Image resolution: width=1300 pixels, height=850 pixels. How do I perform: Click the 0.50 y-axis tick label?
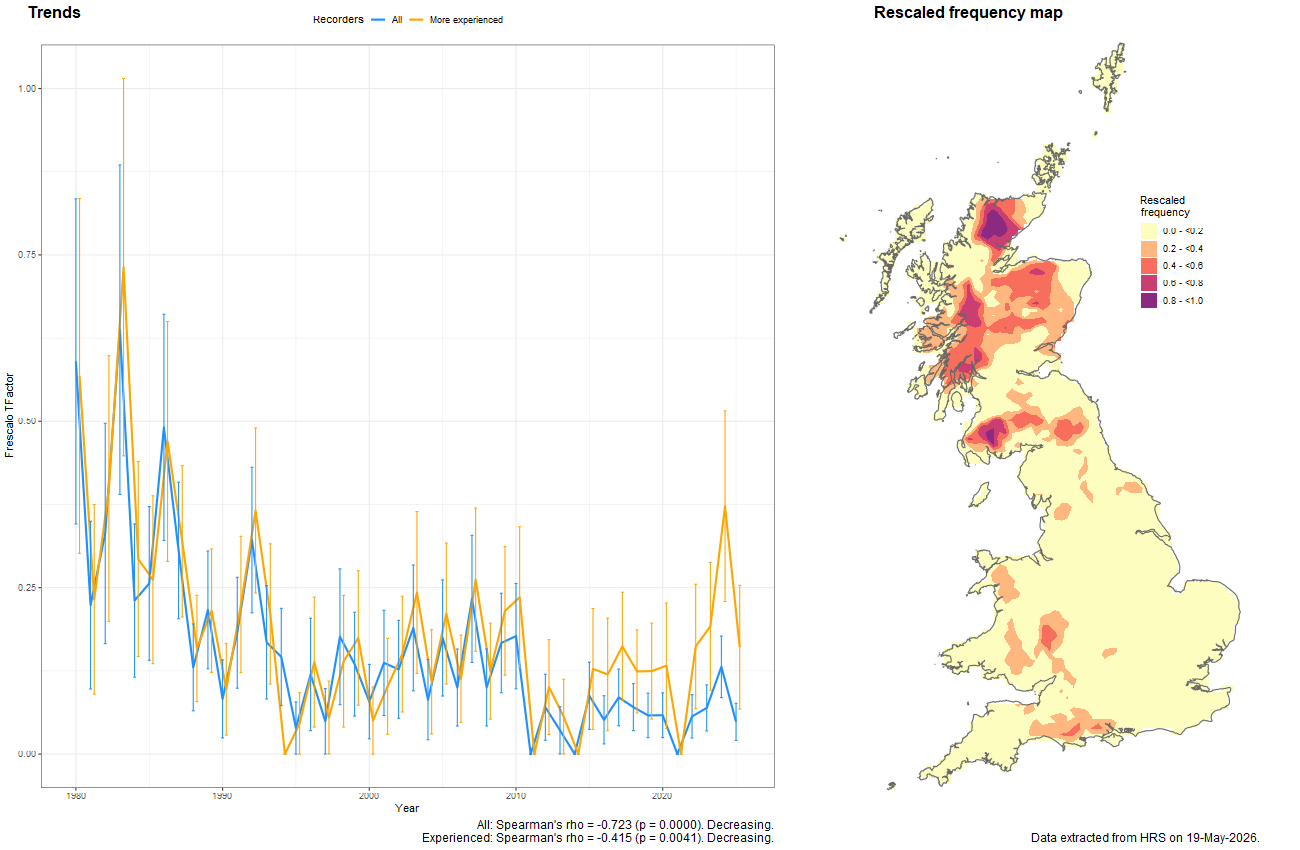[28, 421]
